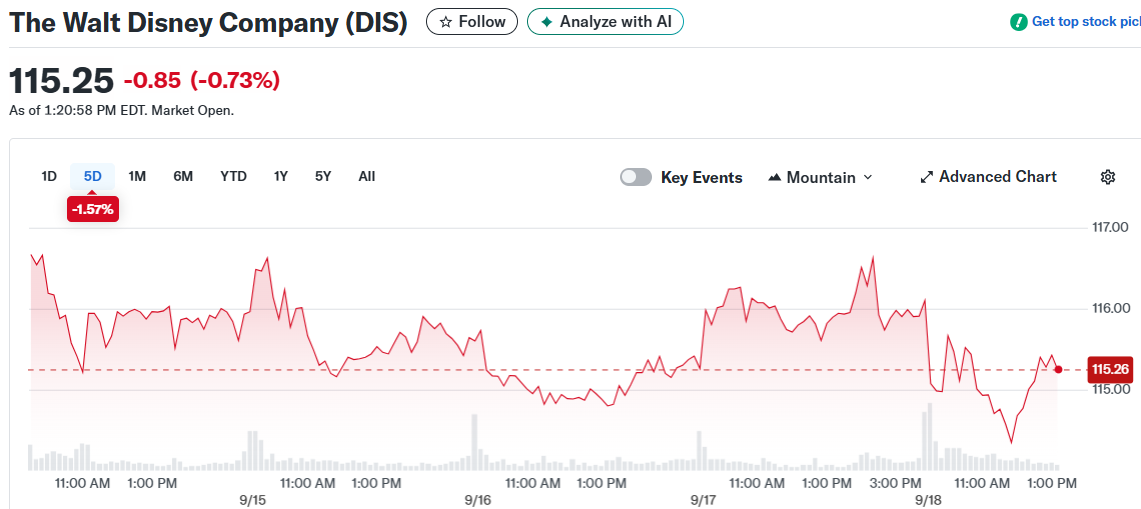Select the 1D time range

tap(49, 176)
